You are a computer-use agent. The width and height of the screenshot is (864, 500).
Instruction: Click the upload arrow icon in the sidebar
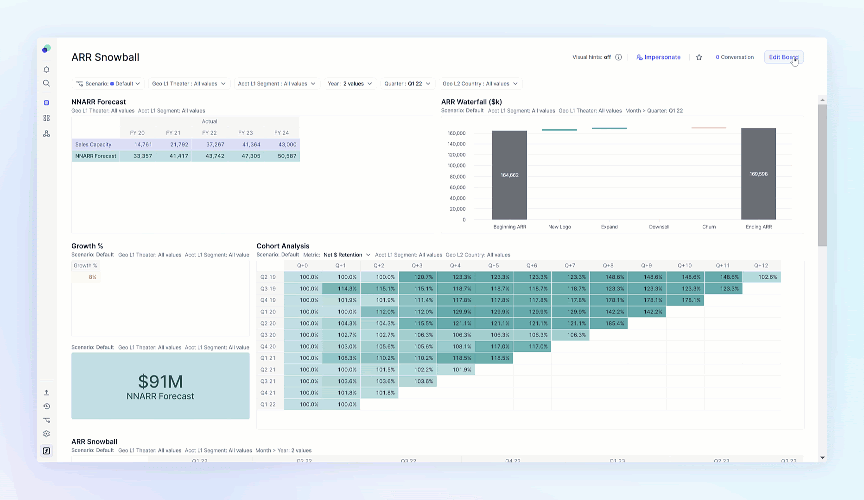coord(46,393)
